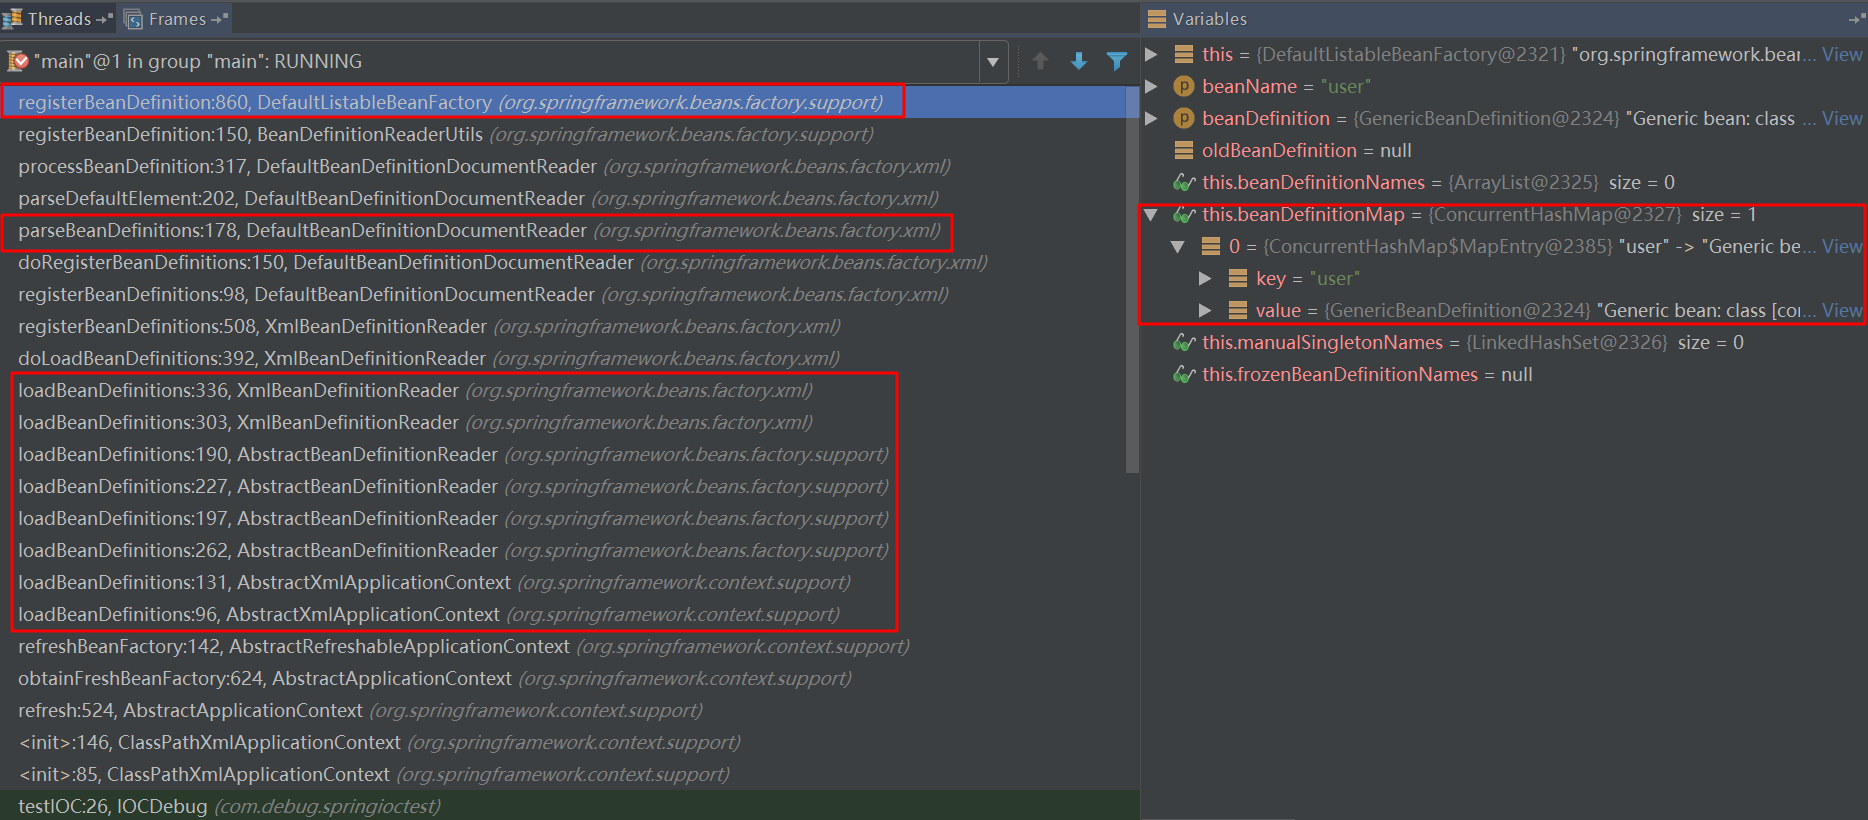Select frame refreshBeanFactory:142
The width and height of the screenshot is (1868, 820).
(564, 646)
